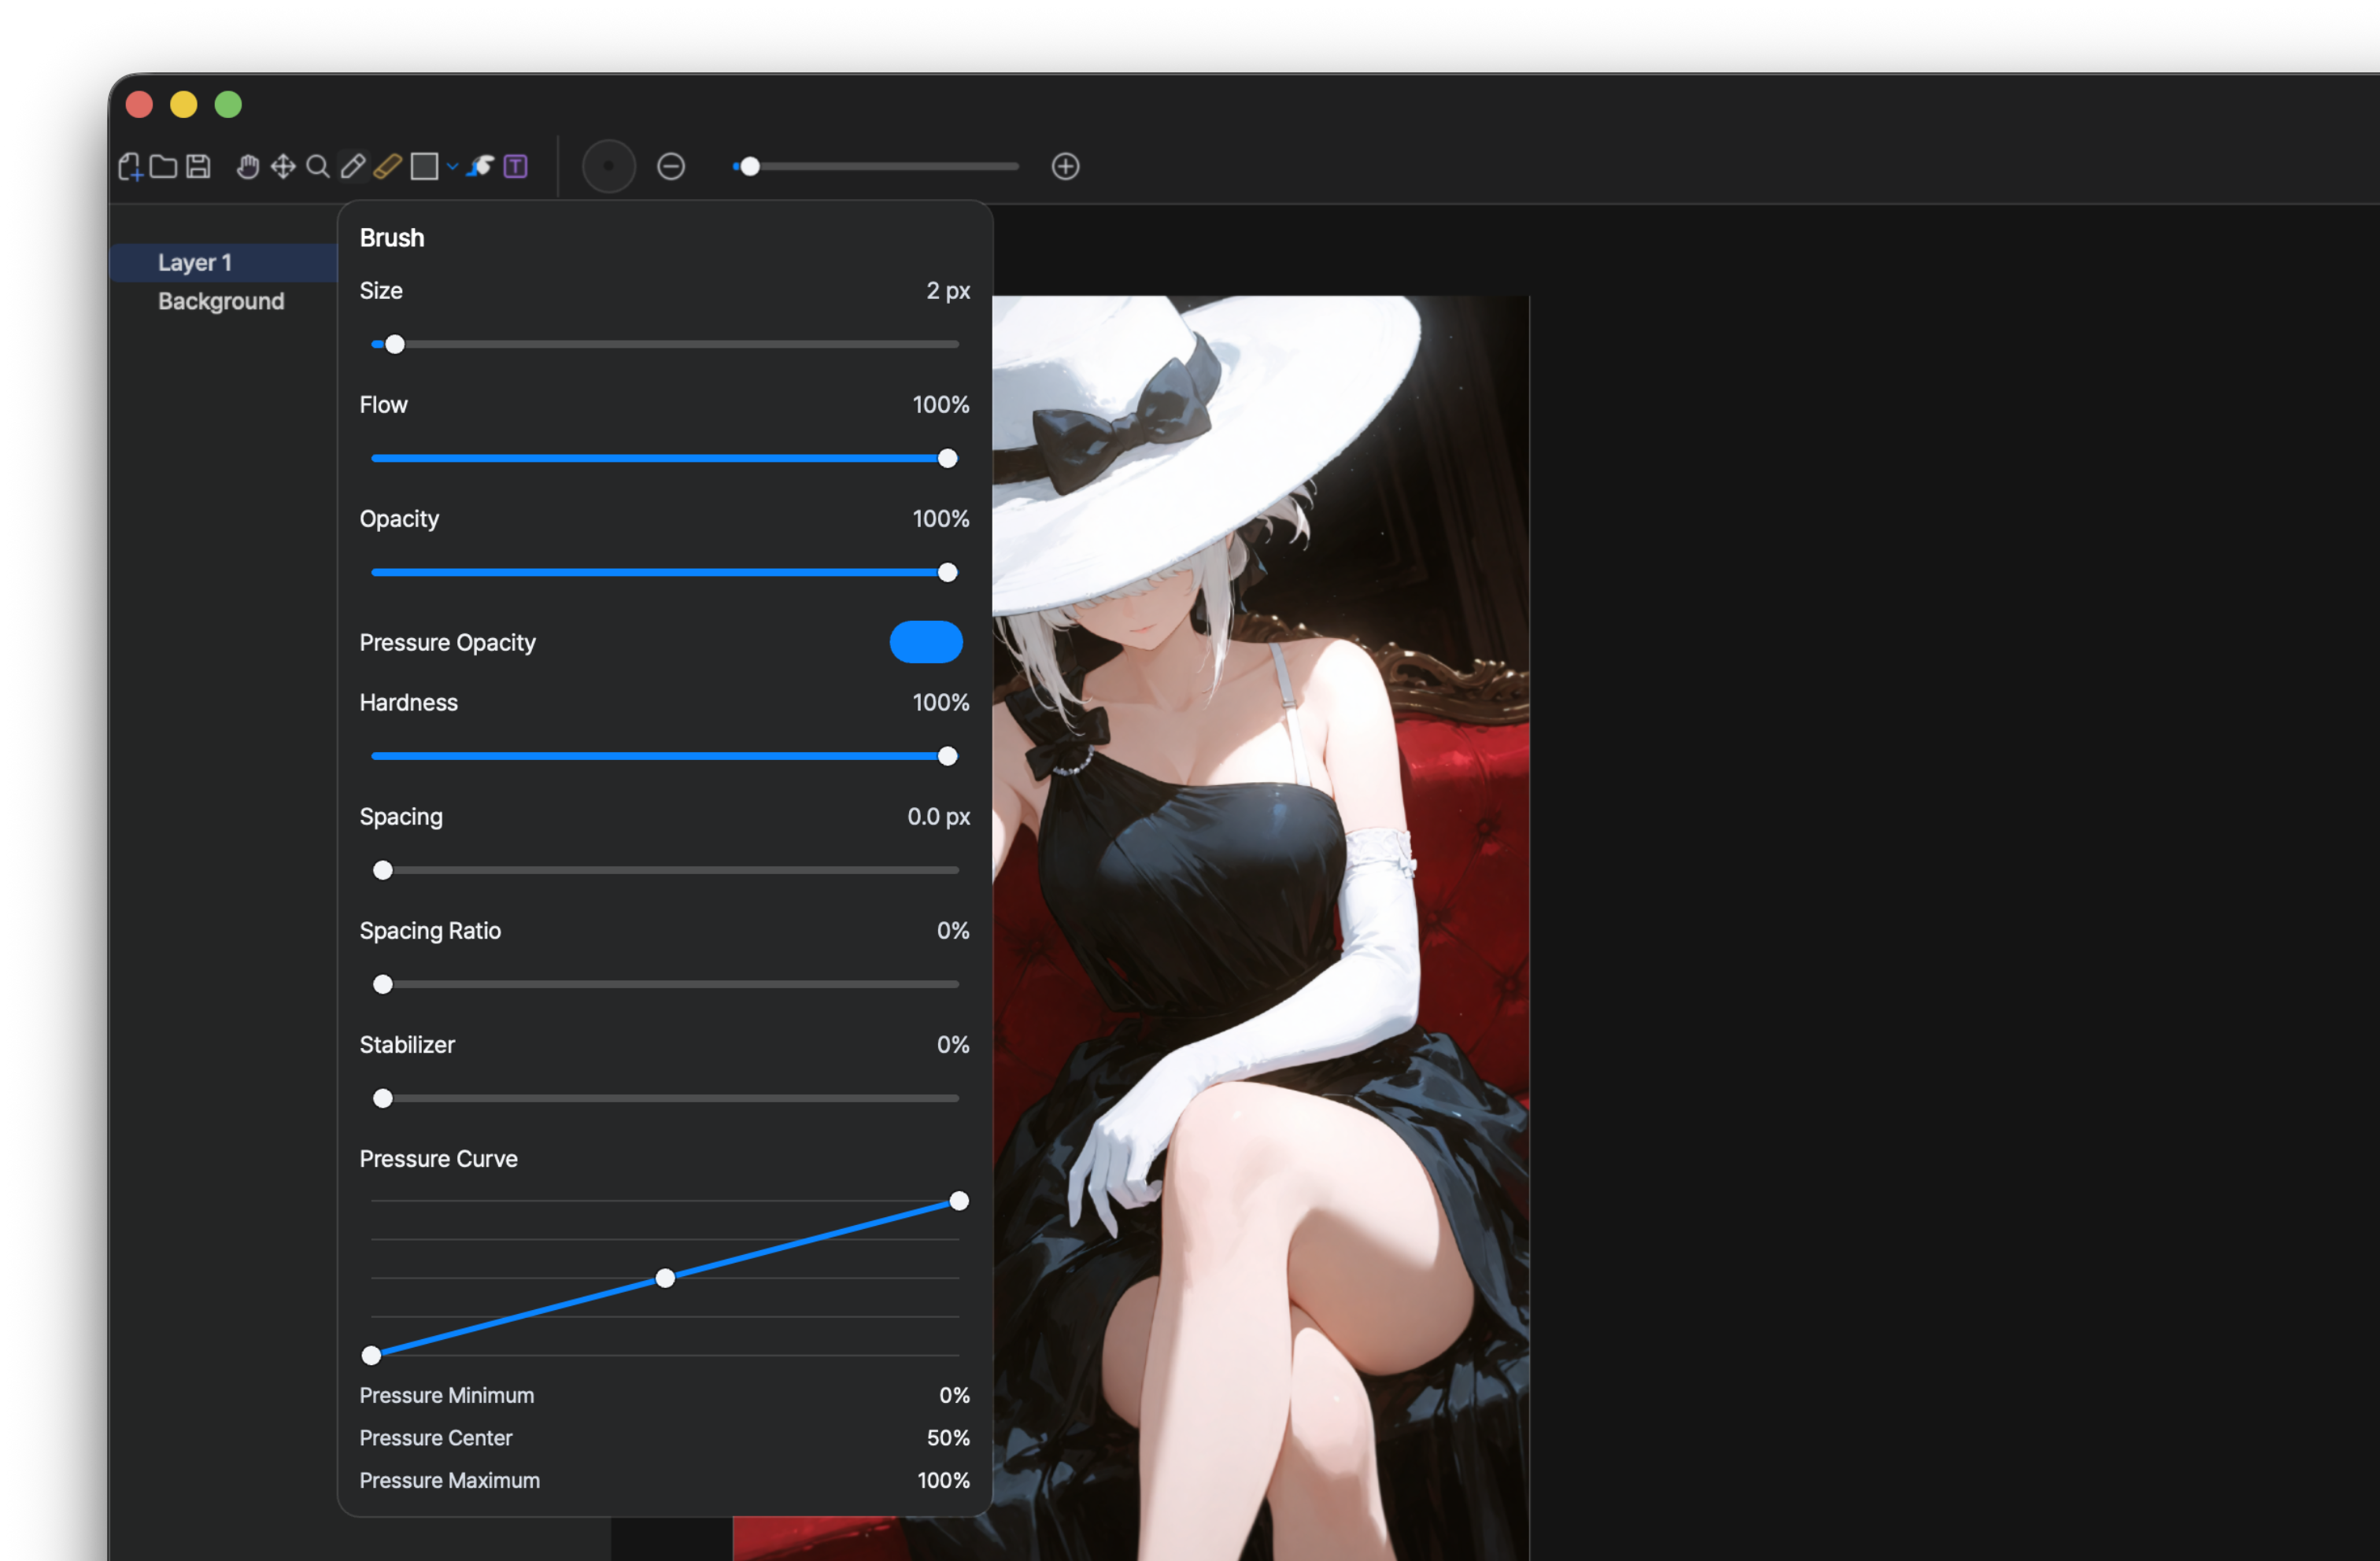
Task: Click the Spacing Ratio slider handle
Action: [383, 985]
